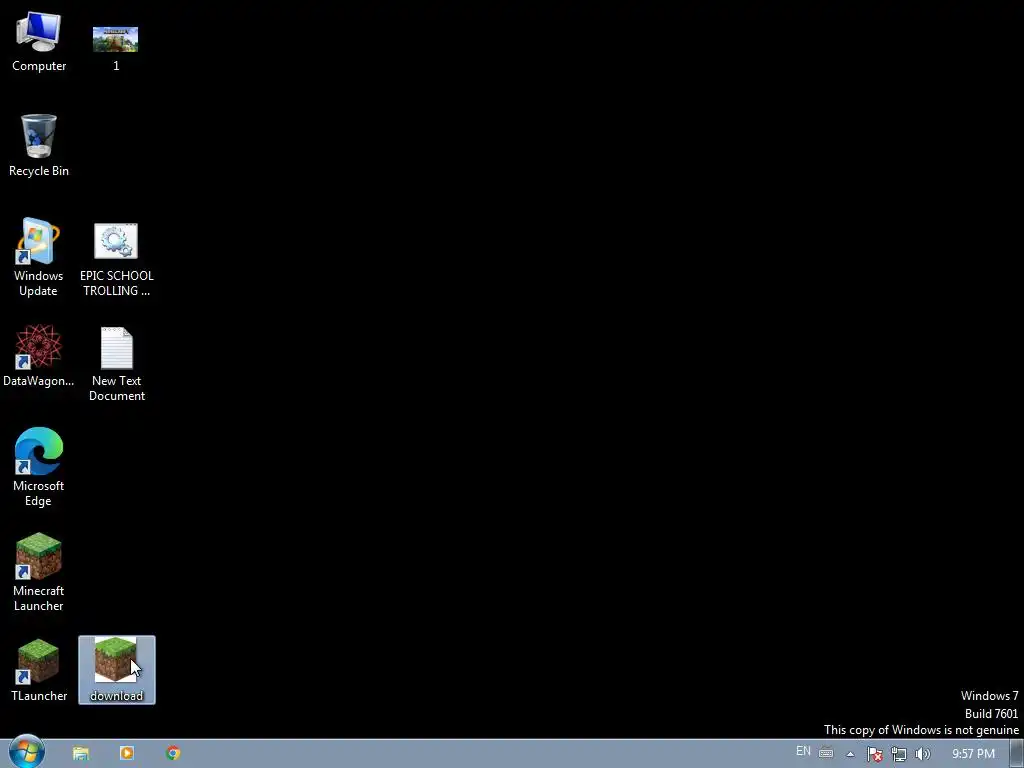Select the Minecraft image file named 1
The width and height of the screenshot is (1024, 768).
(116, 48)
